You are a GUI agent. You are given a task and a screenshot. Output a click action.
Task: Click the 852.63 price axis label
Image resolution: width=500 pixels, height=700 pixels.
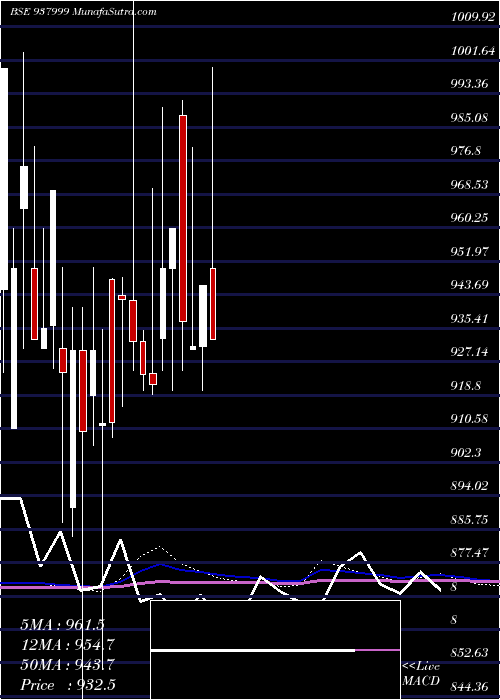tap(469, 653)
